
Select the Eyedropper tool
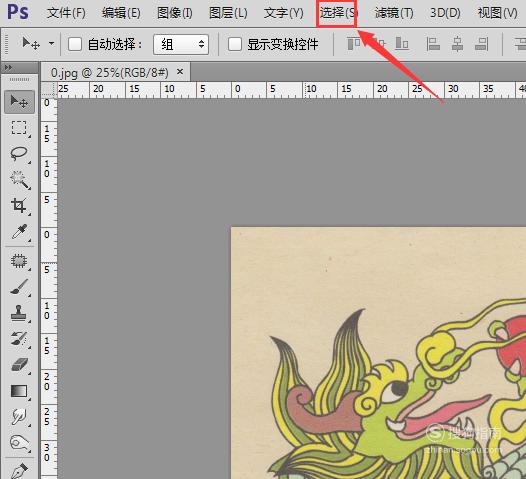point(19,231)
